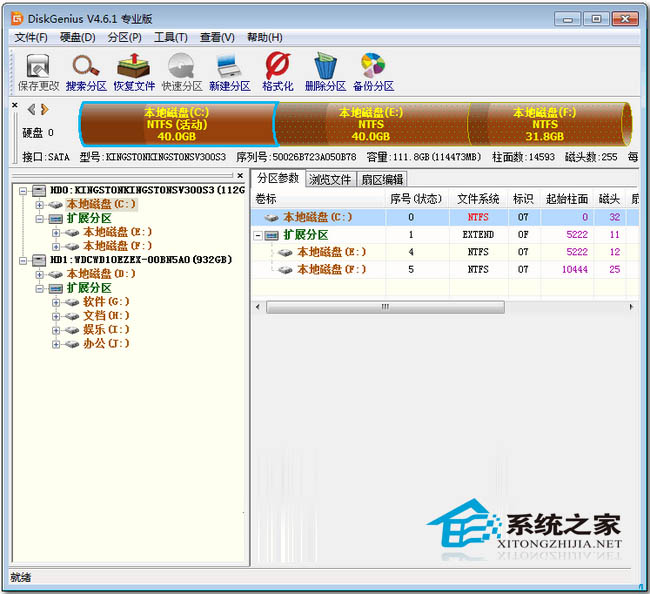The width and height of the screenshot is (650, 594).
Task: Switch to the 扇区编辑 tab
Action: 382,179
